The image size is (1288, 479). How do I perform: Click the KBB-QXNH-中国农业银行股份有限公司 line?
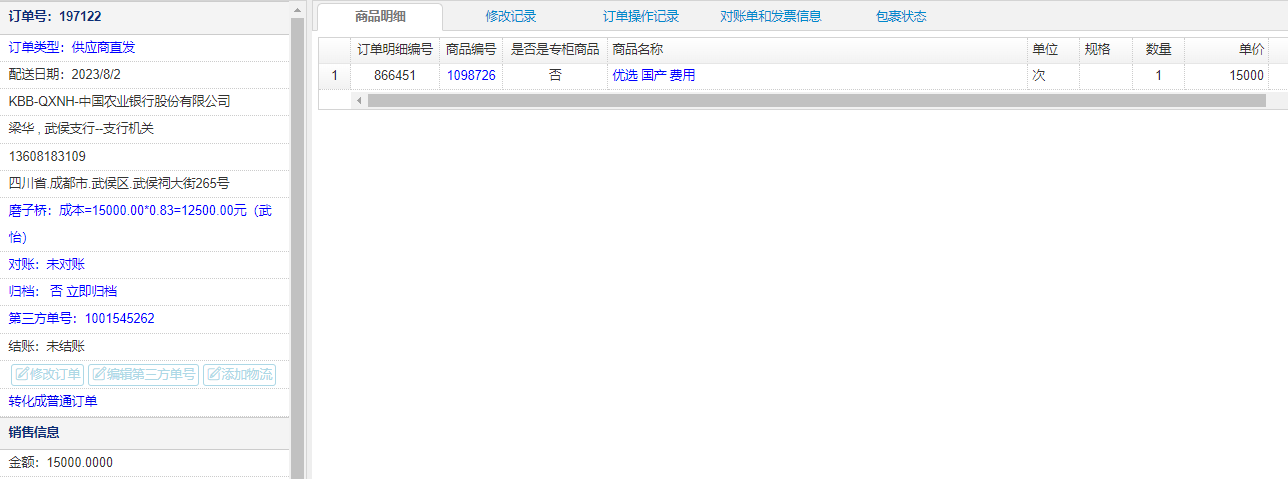pyautogui.click(x=120, y=101)
